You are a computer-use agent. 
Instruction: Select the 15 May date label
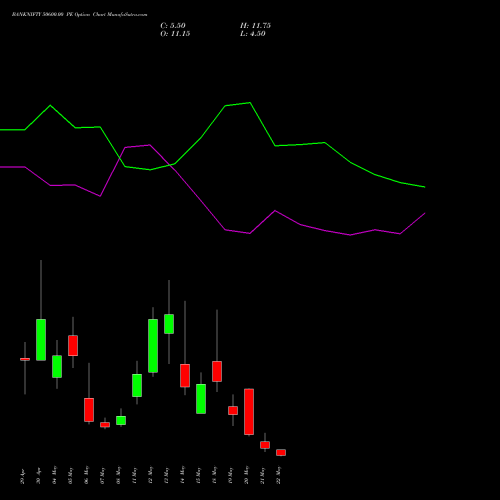point(198,475)
